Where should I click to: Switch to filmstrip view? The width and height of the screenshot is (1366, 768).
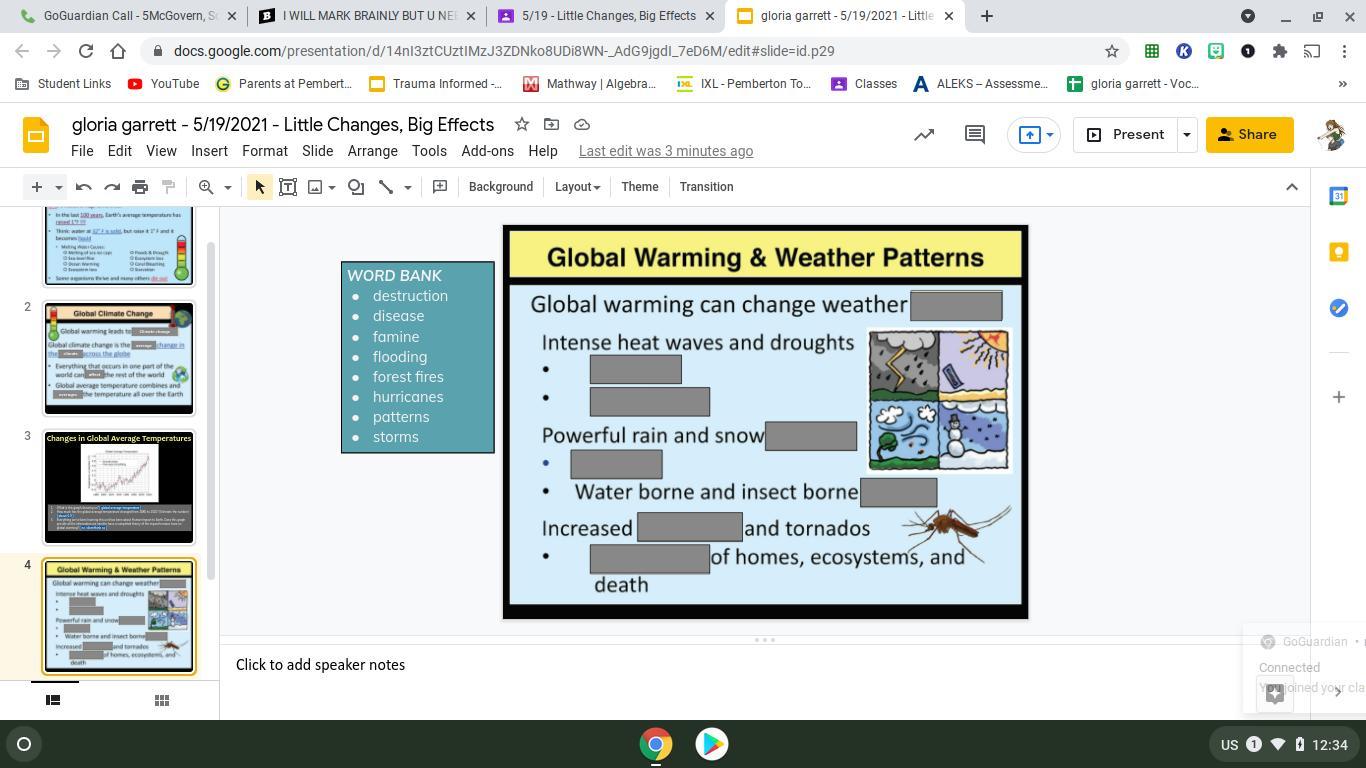[53, 700]
